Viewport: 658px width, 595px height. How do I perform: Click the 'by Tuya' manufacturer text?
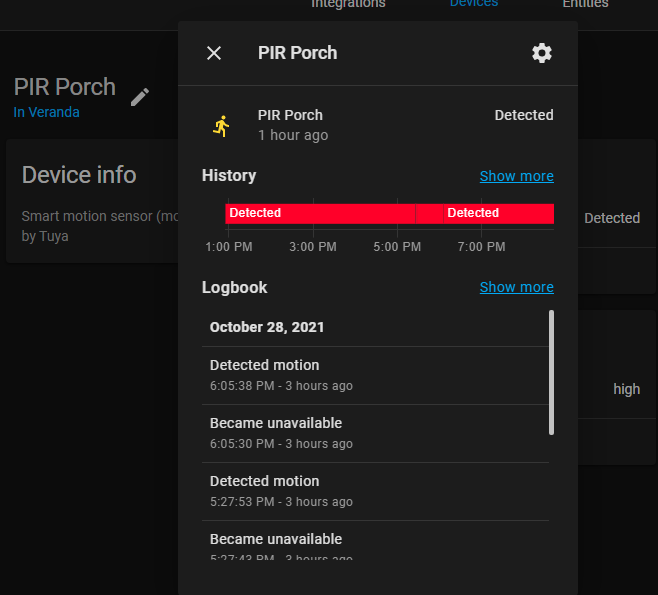tap(45, 237)
